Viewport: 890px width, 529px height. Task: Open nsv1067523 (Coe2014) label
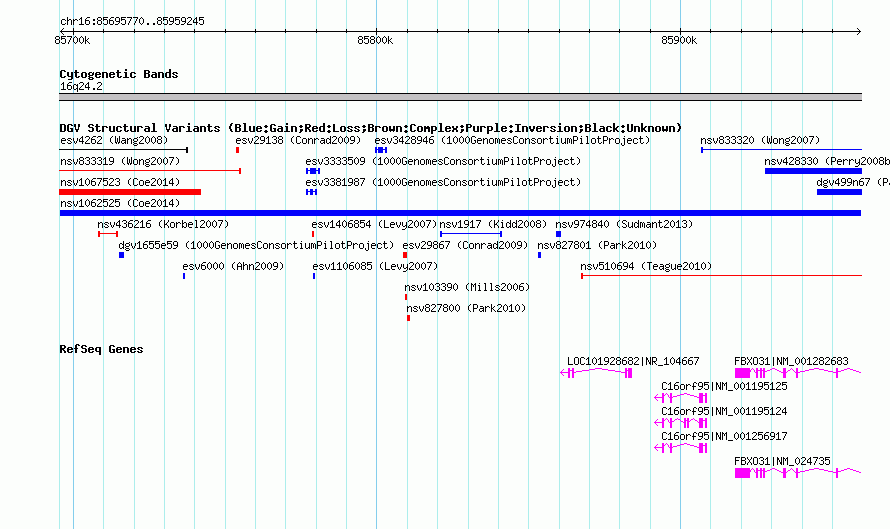120,182
